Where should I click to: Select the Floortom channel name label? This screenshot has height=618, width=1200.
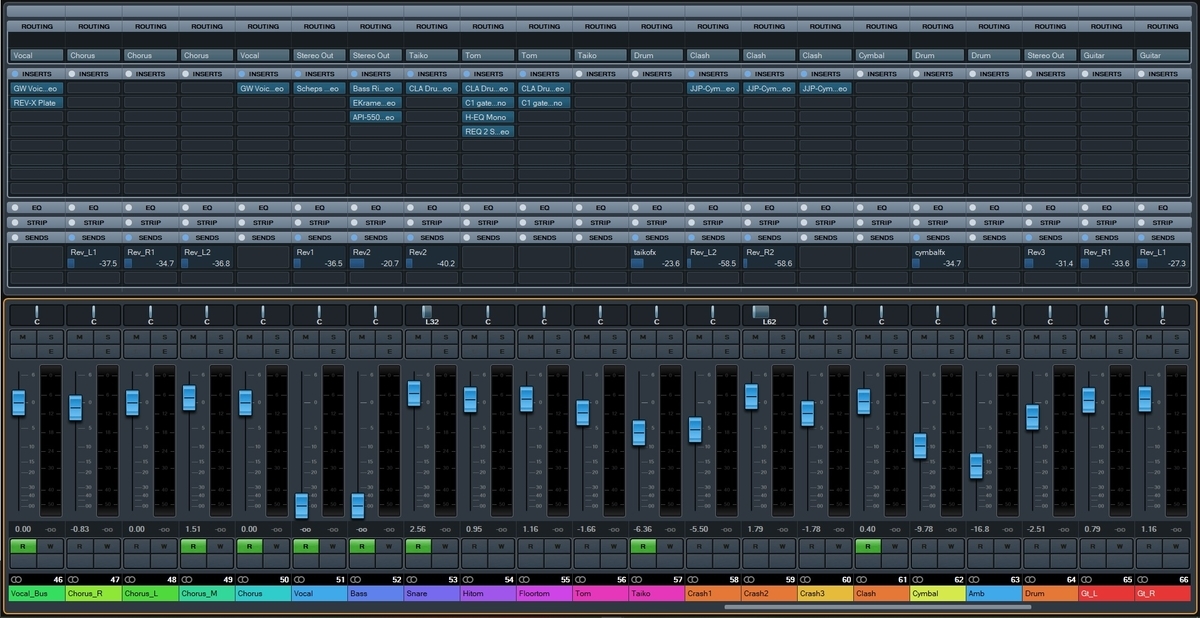pos(544,594)
